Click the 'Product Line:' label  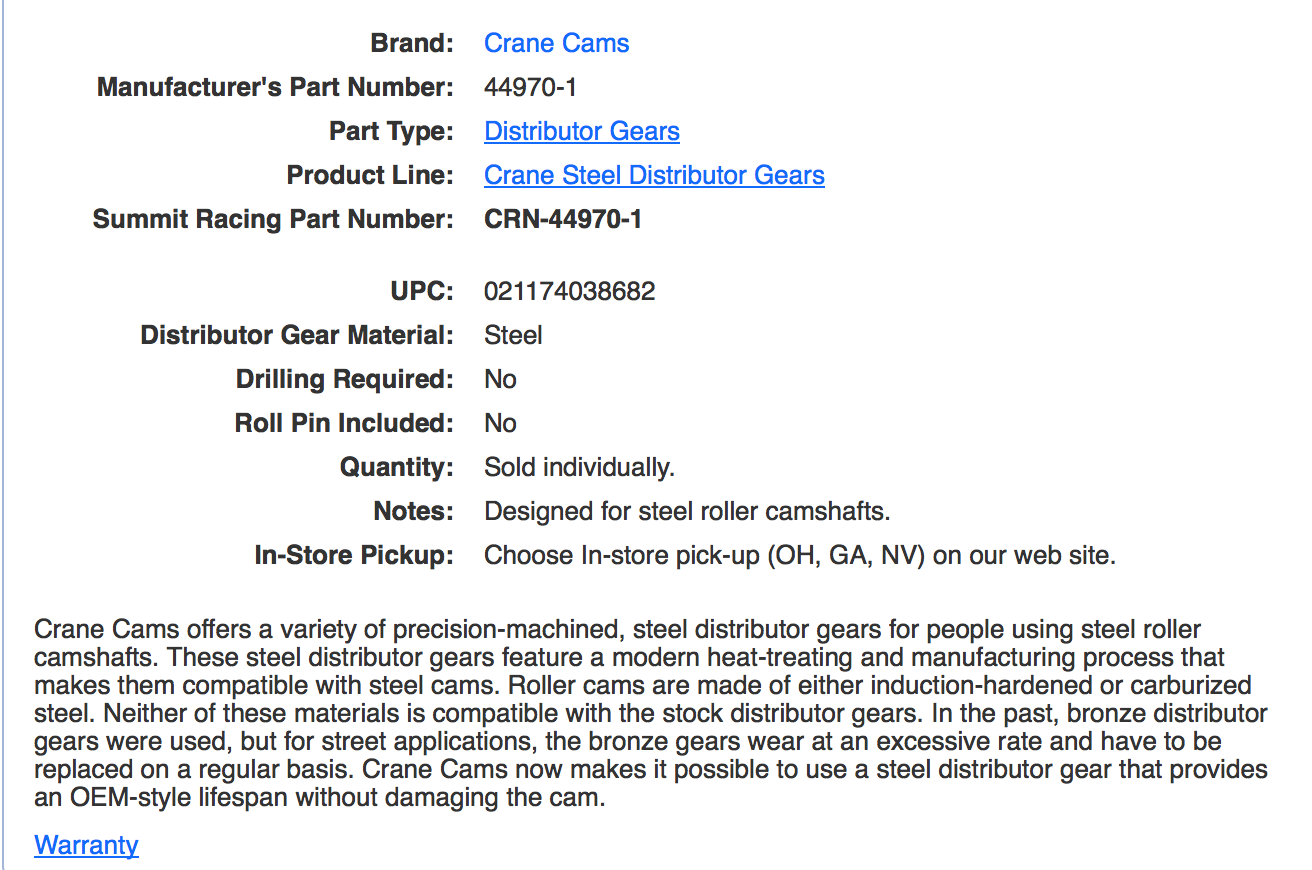coord(370,176)
